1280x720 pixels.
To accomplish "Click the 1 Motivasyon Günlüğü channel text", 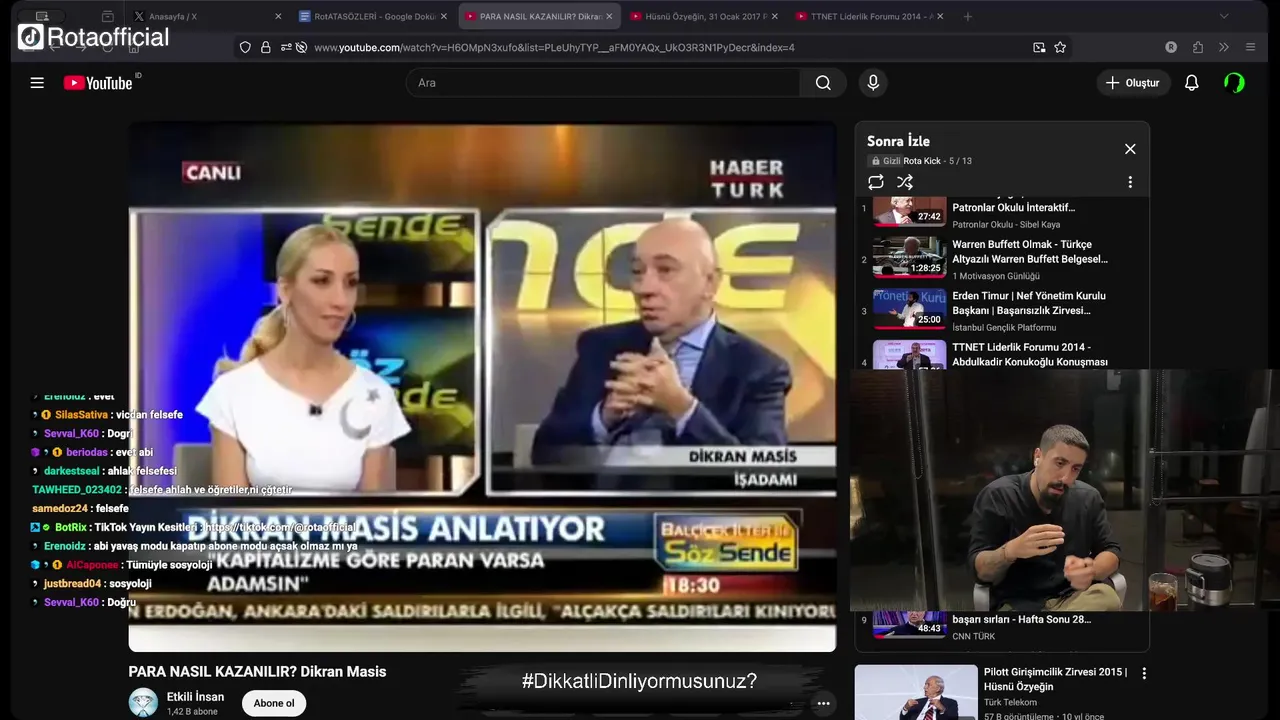I will click(996, 276).
